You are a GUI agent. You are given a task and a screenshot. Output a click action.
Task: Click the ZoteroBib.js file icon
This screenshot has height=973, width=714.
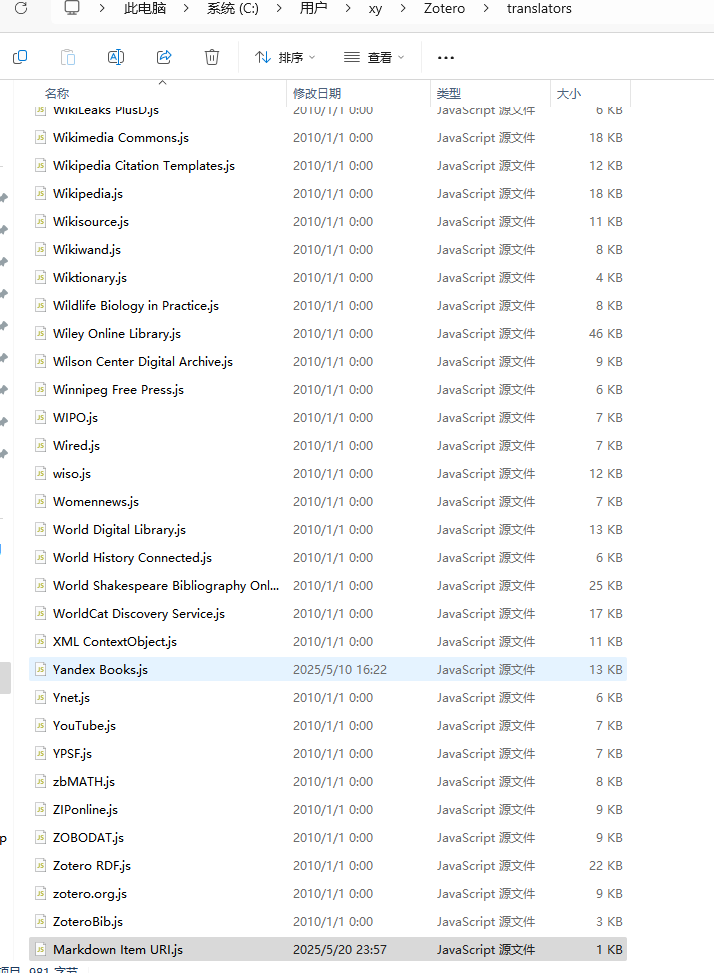[40, 921]
